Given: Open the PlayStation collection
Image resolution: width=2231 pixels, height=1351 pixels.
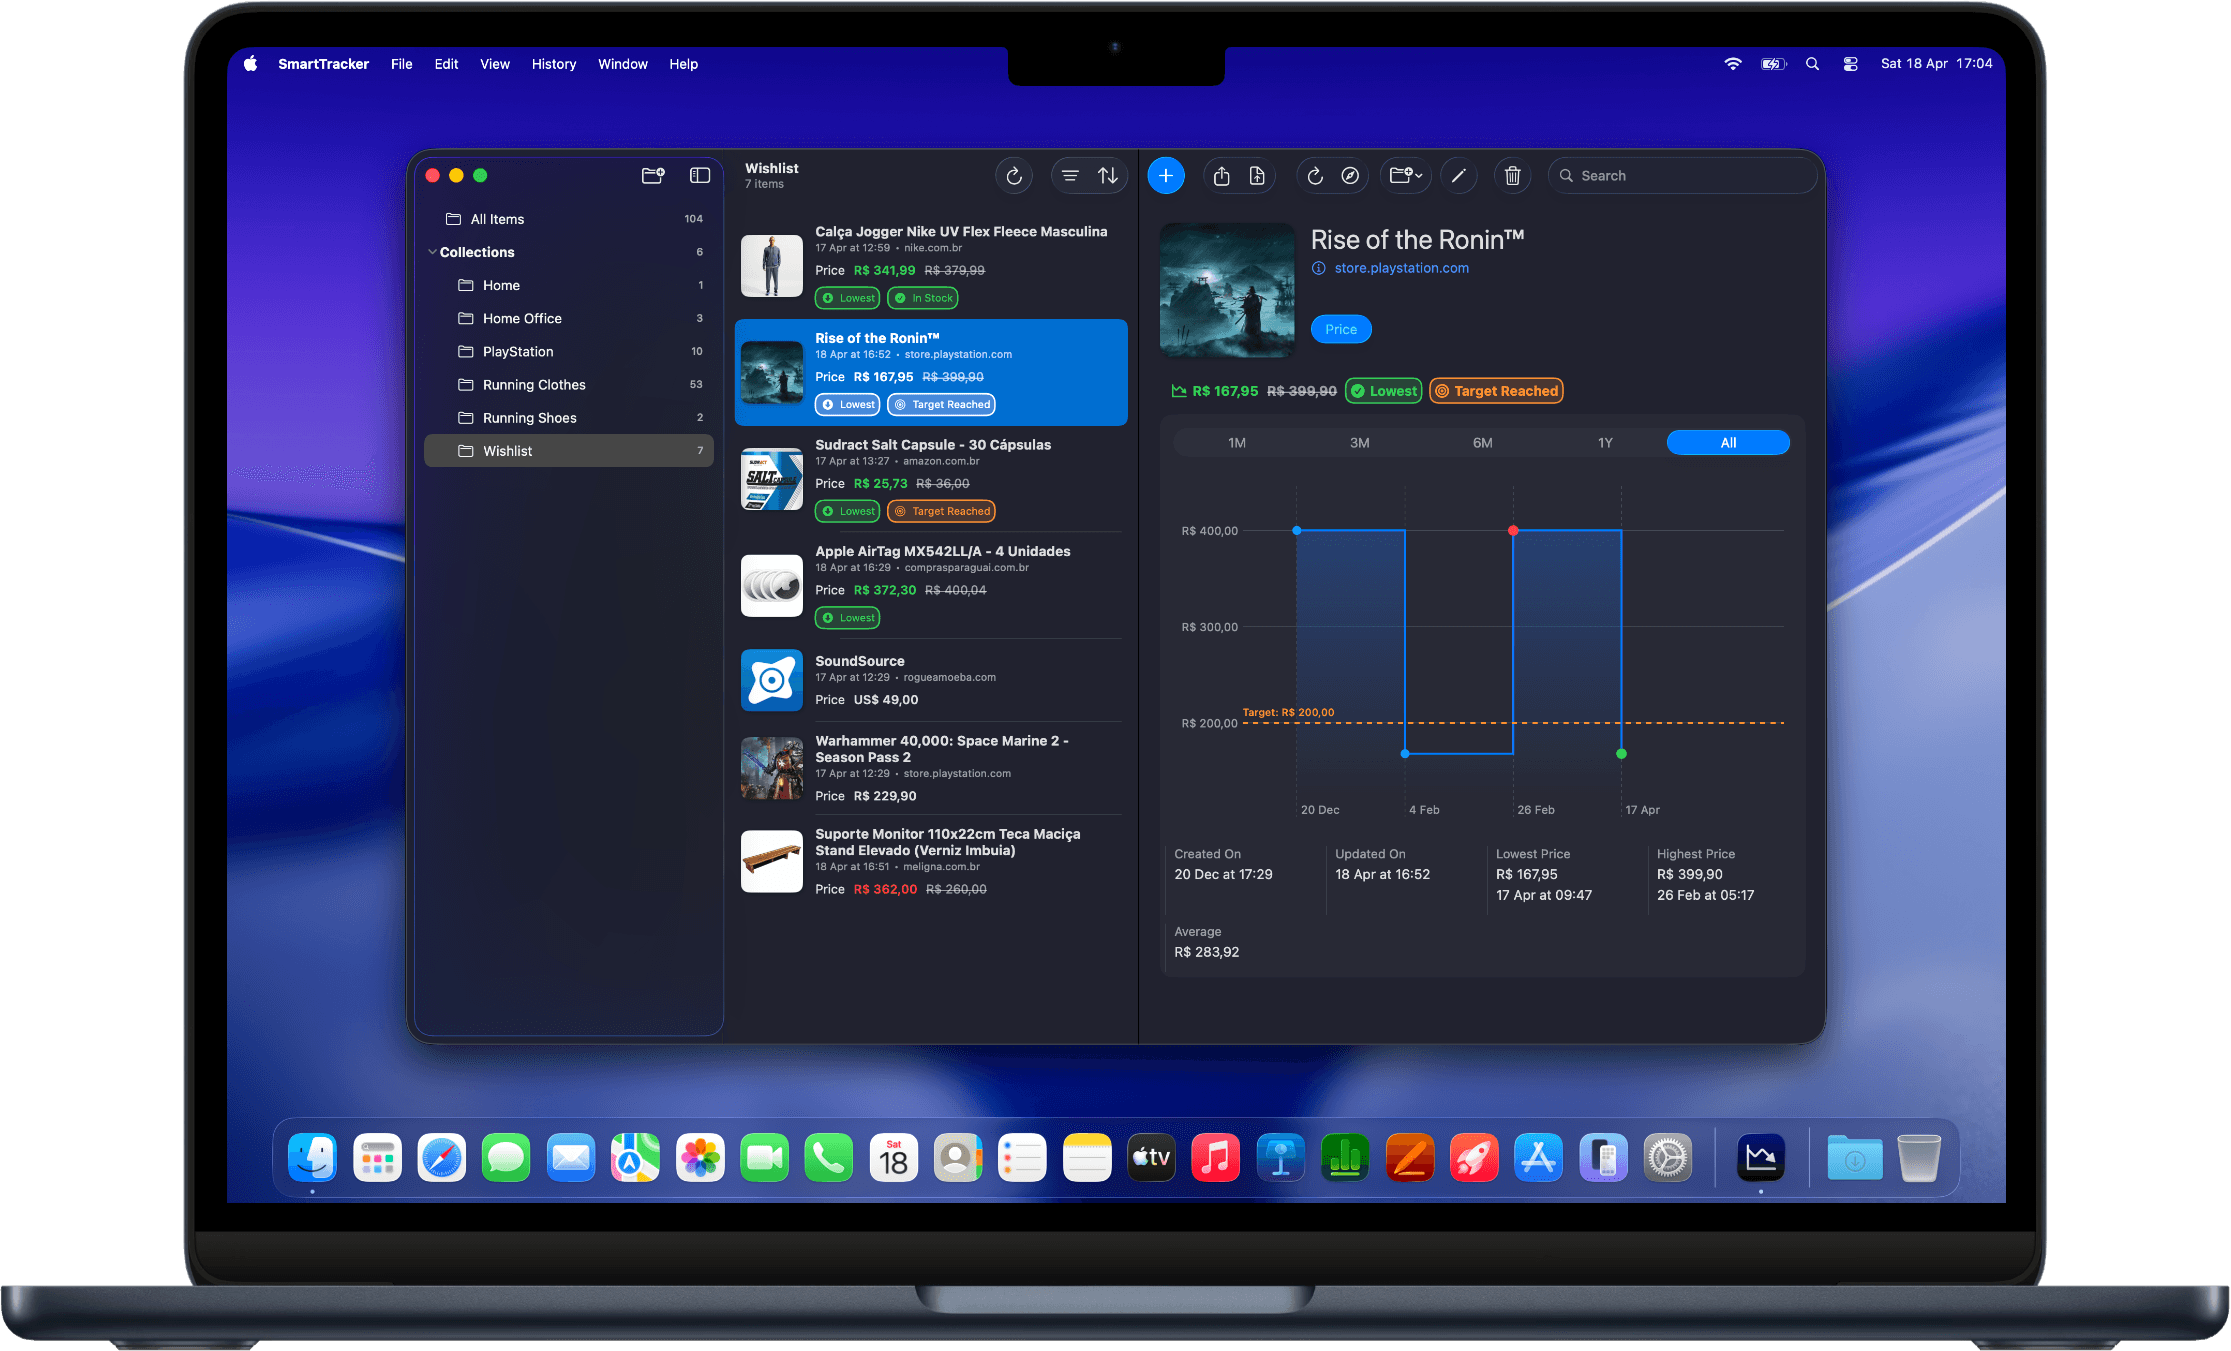Looking at the screenshot, I should click(x=569, y=351).
